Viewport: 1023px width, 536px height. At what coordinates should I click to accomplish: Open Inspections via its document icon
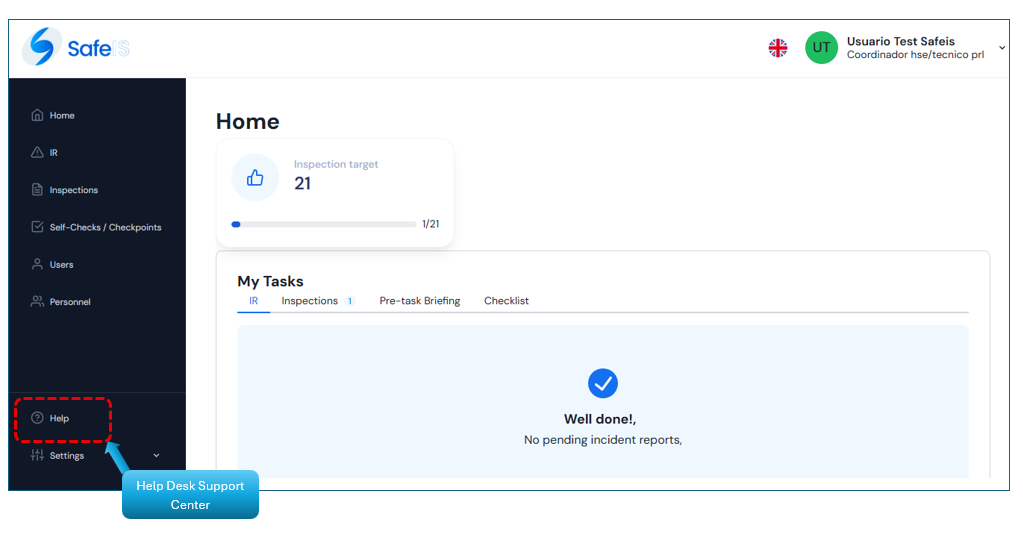(37, 190)
